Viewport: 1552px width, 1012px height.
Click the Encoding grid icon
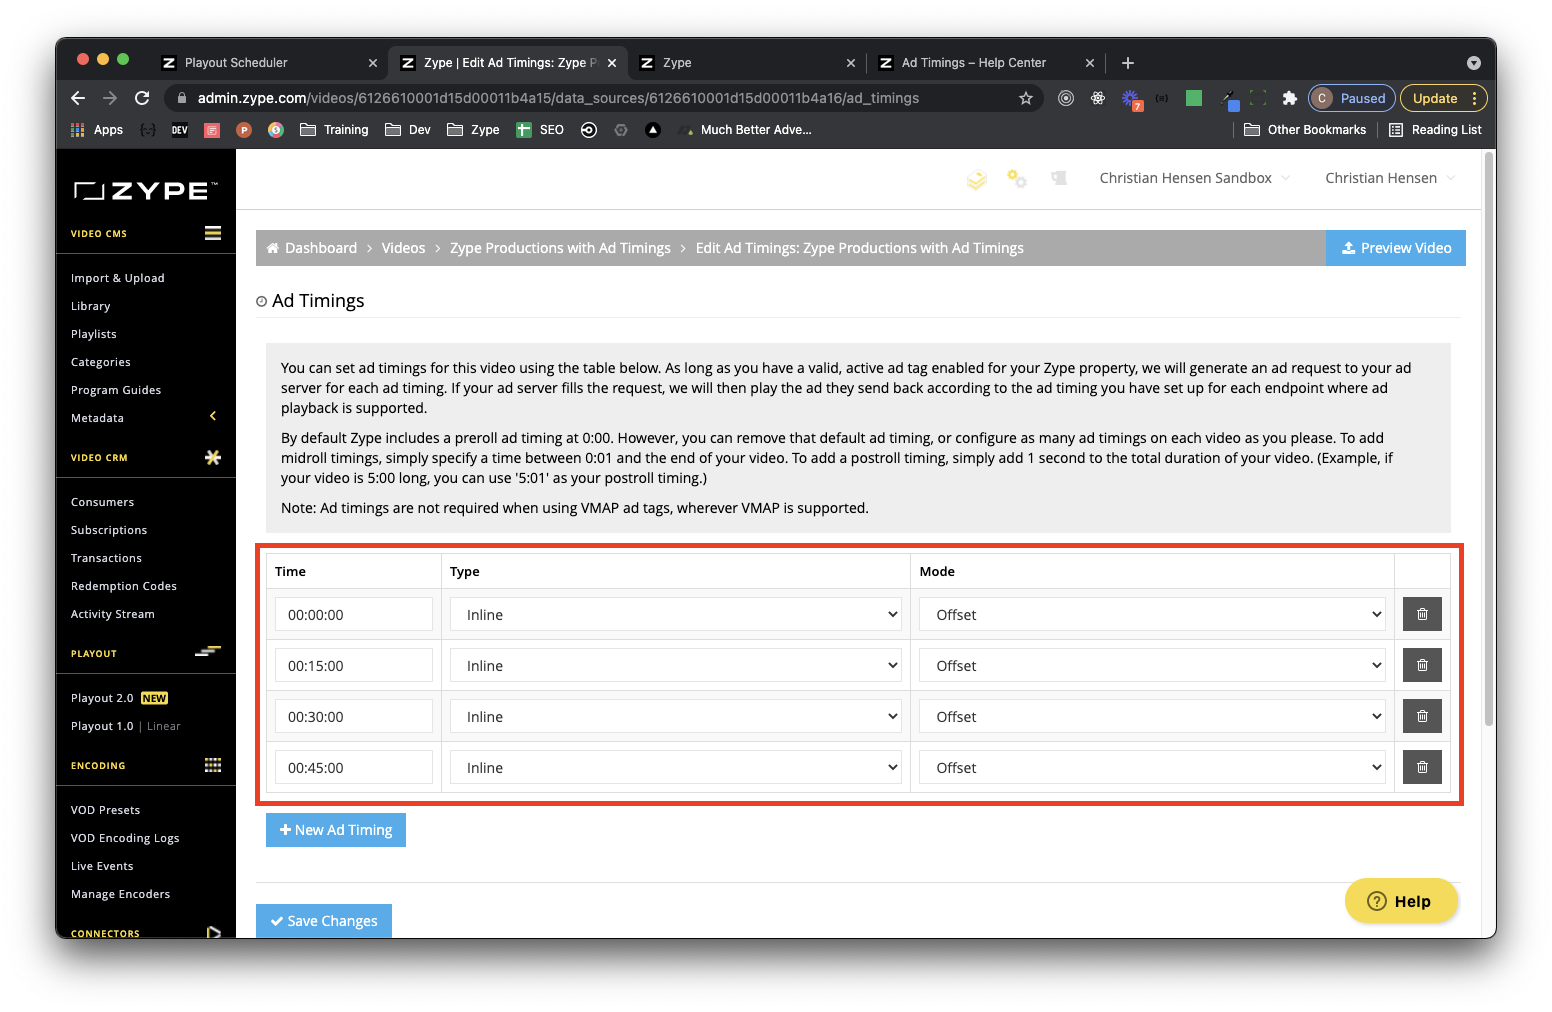[x=213, y=765]
